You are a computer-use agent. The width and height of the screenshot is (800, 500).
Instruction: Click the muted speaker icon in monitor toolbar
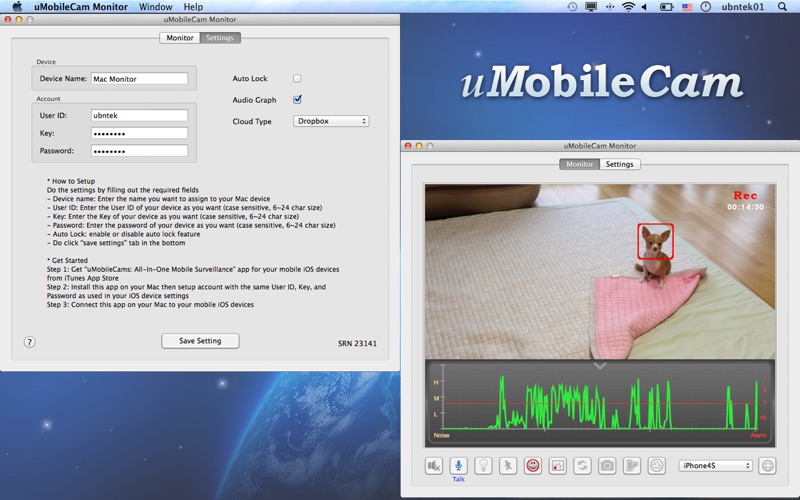[434, 465]
